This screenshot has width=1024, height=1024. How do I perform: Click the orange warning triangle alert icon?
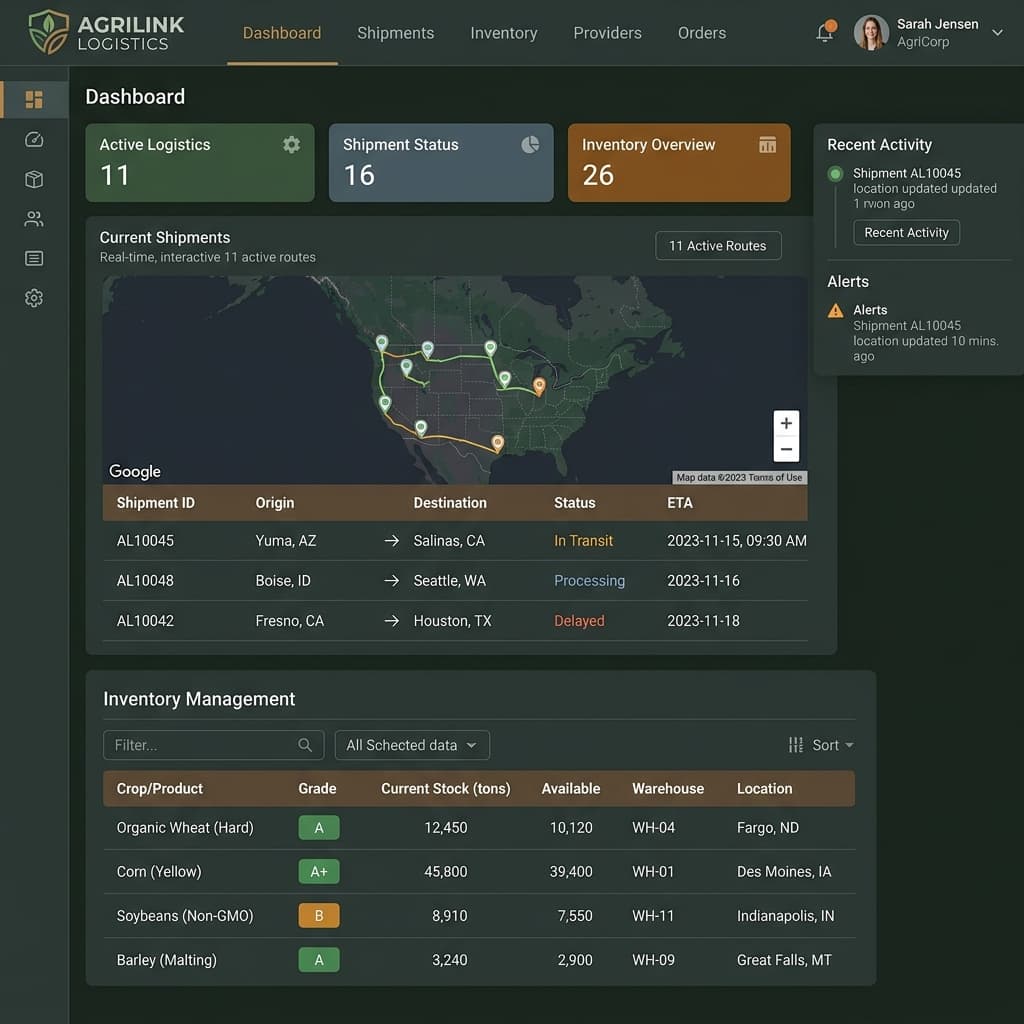835,311
